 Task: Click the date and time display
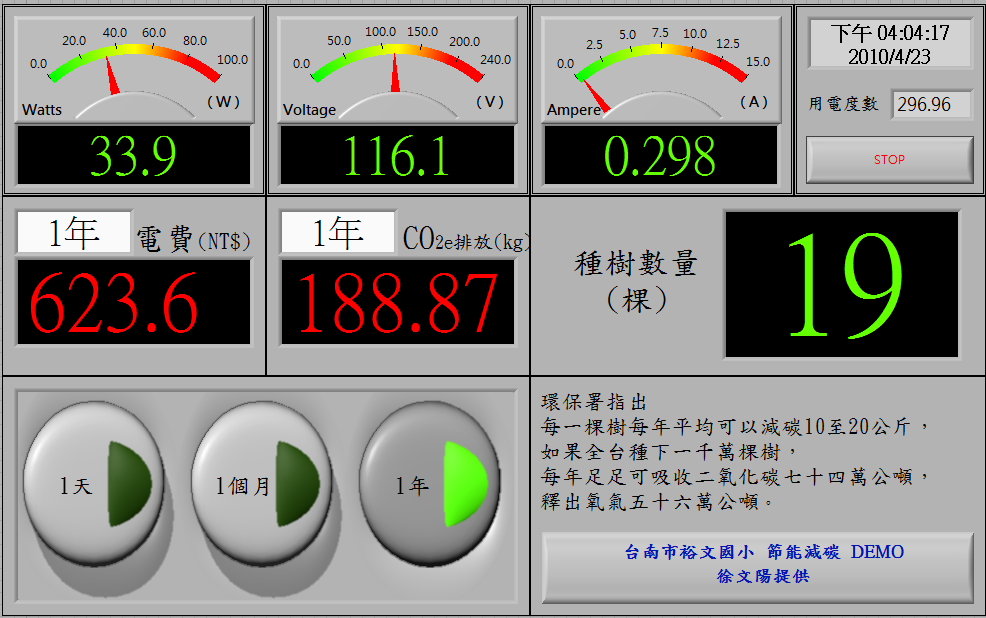click(889, 45)
